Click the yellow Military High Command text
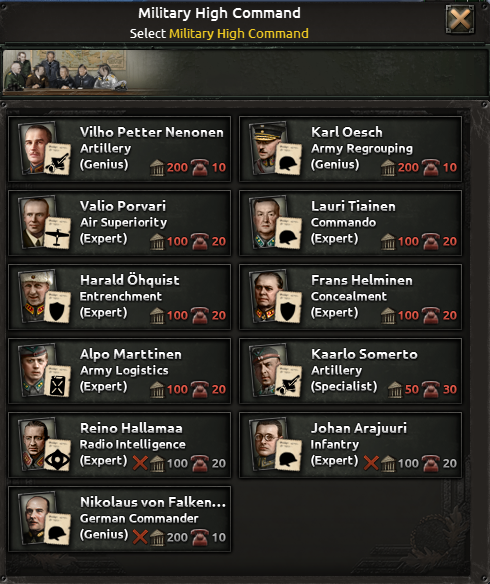 click(x=239, y=34)
